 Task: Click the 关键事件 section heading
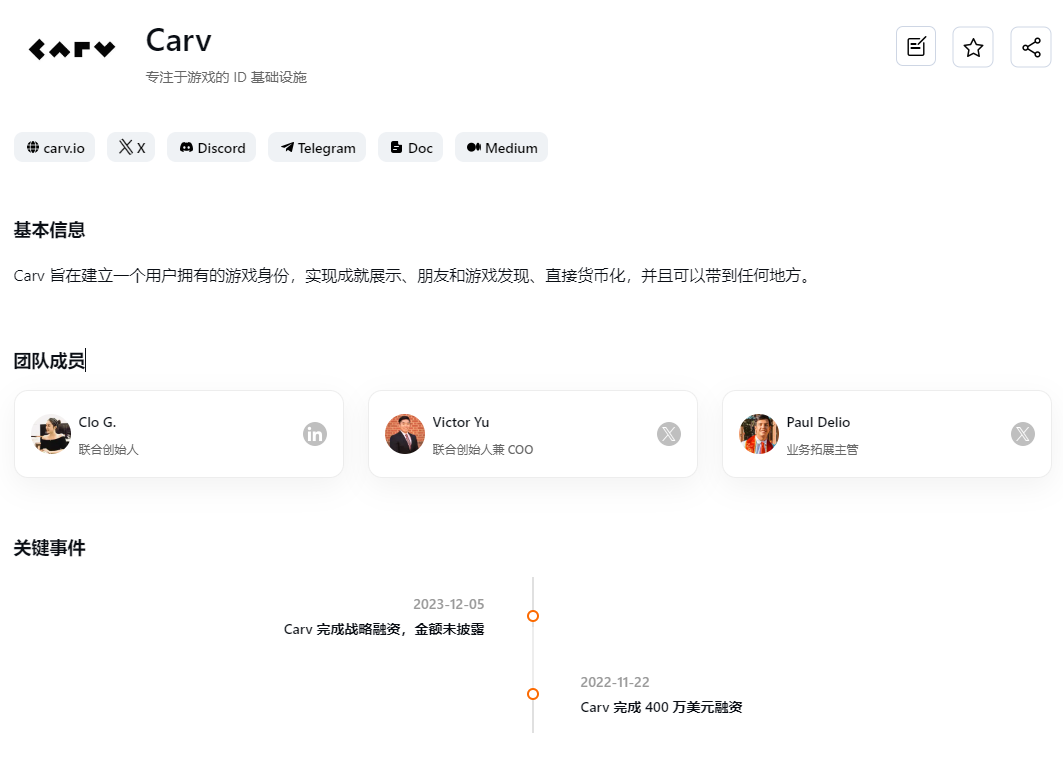click(x=49, y=548)
